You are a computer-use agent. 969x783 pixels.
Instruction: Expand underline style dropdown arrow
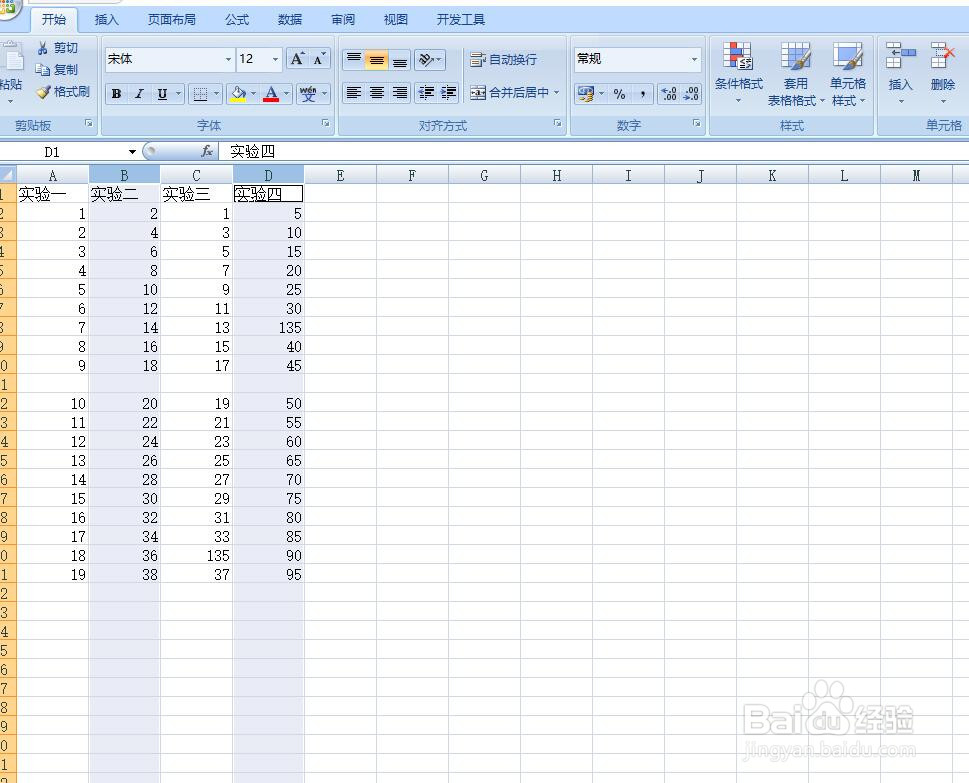coord(178,94)
